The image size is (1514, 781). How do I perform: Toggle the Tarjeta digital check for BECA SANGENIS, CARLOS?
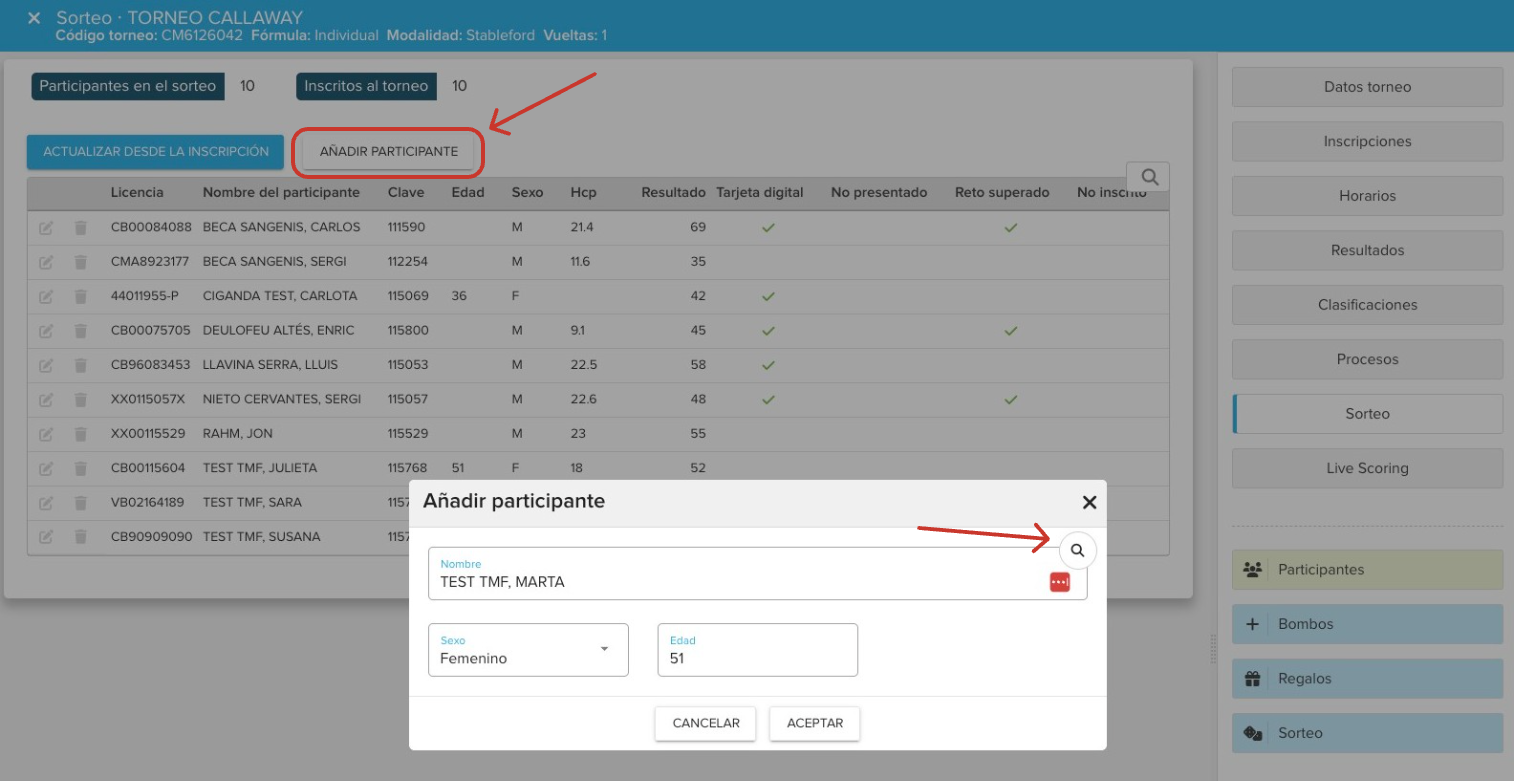(x=768, y=228)
